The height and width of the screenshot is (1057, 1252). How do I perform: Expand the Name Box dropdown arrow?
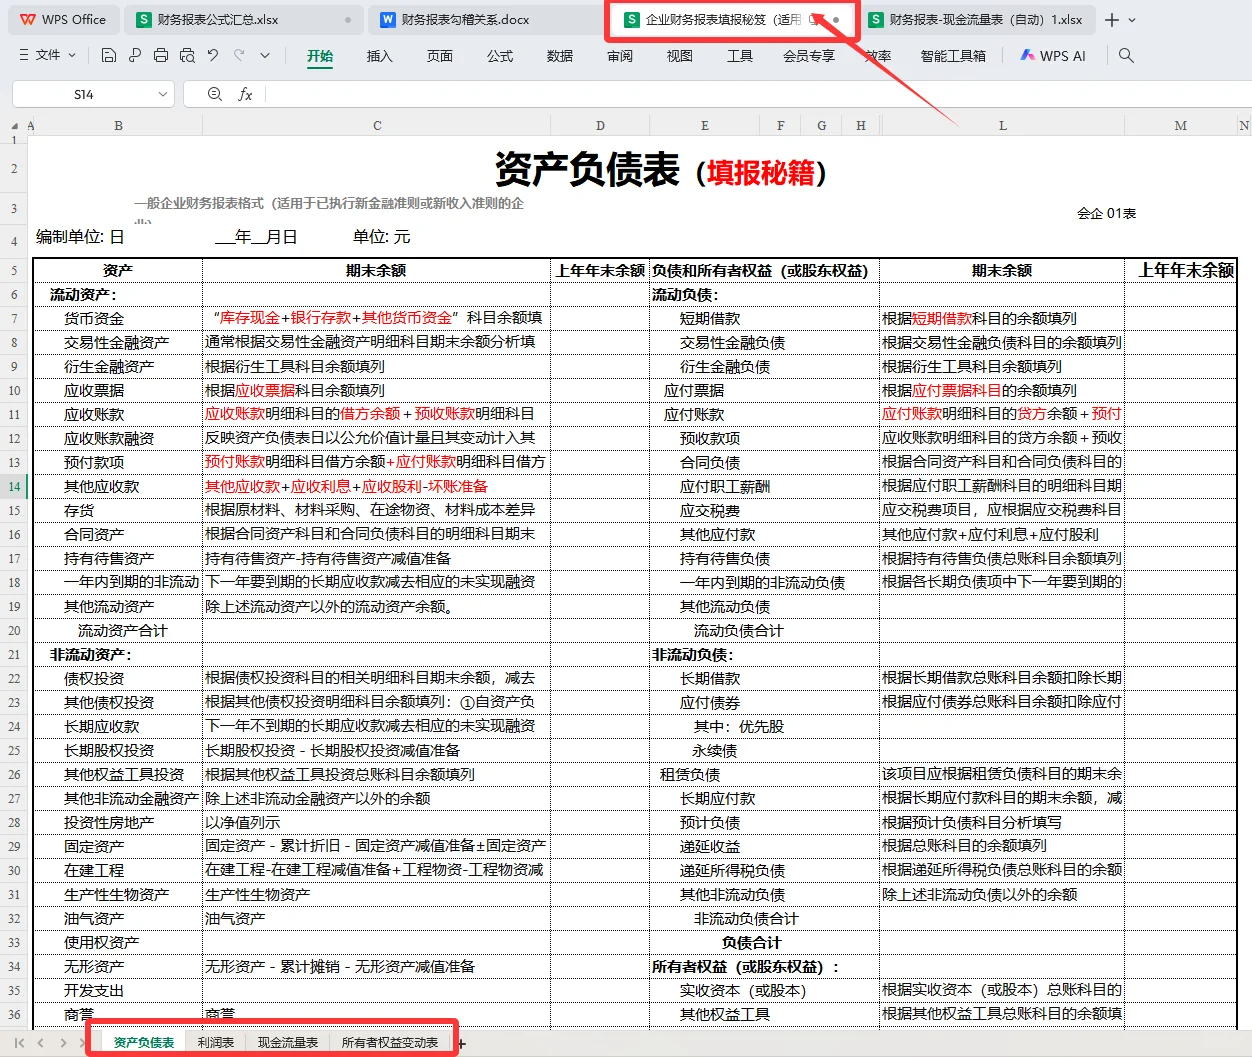[x=163, y=94]
